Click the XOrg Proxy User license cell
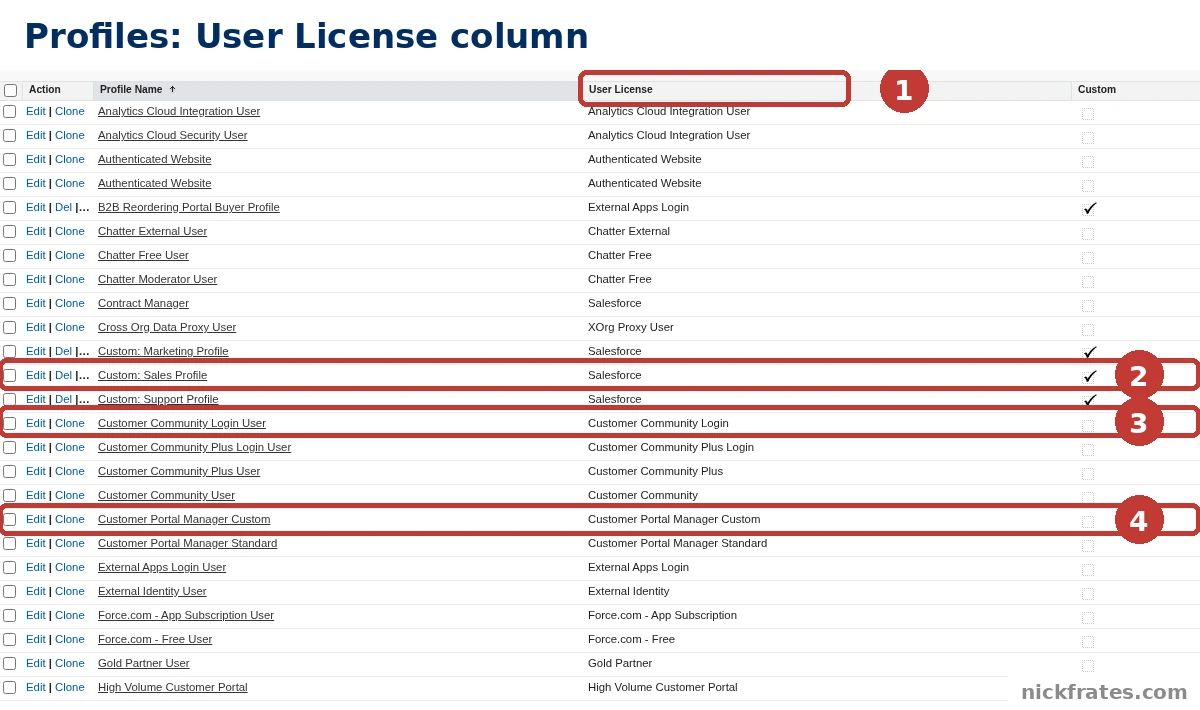 [x=631, y=327]
